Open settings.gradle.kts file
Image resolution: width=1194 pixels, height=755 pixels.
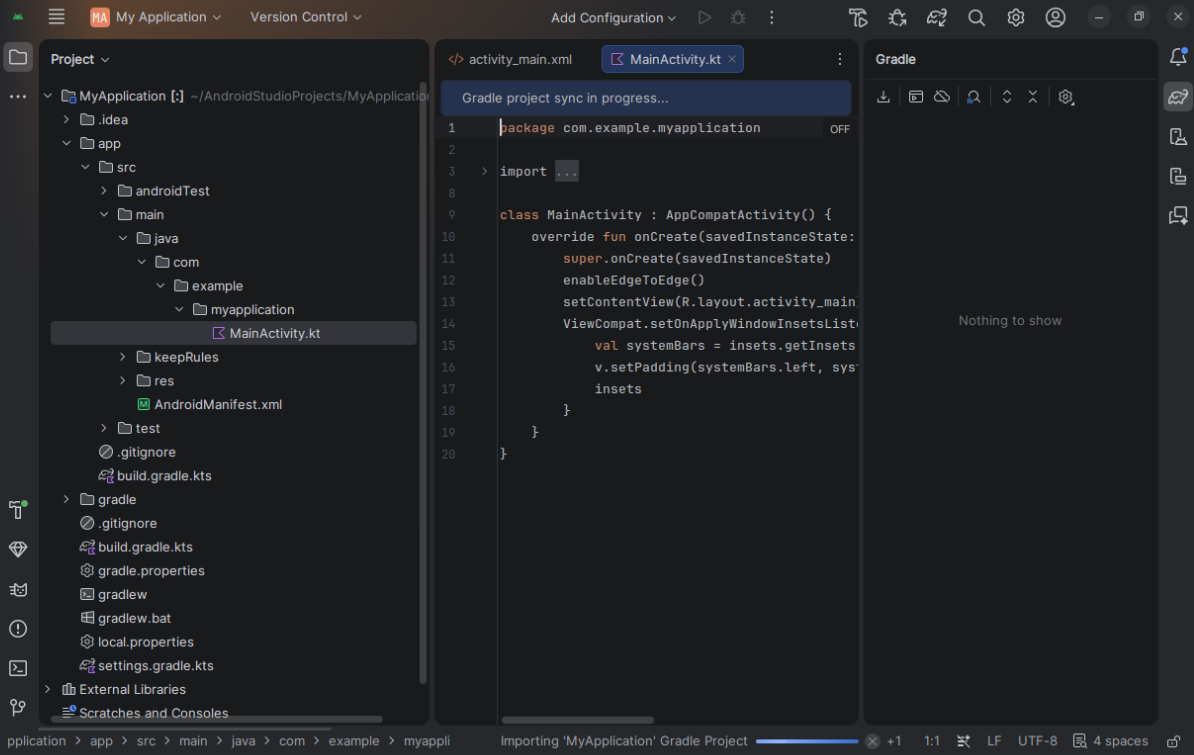[147, 665]
